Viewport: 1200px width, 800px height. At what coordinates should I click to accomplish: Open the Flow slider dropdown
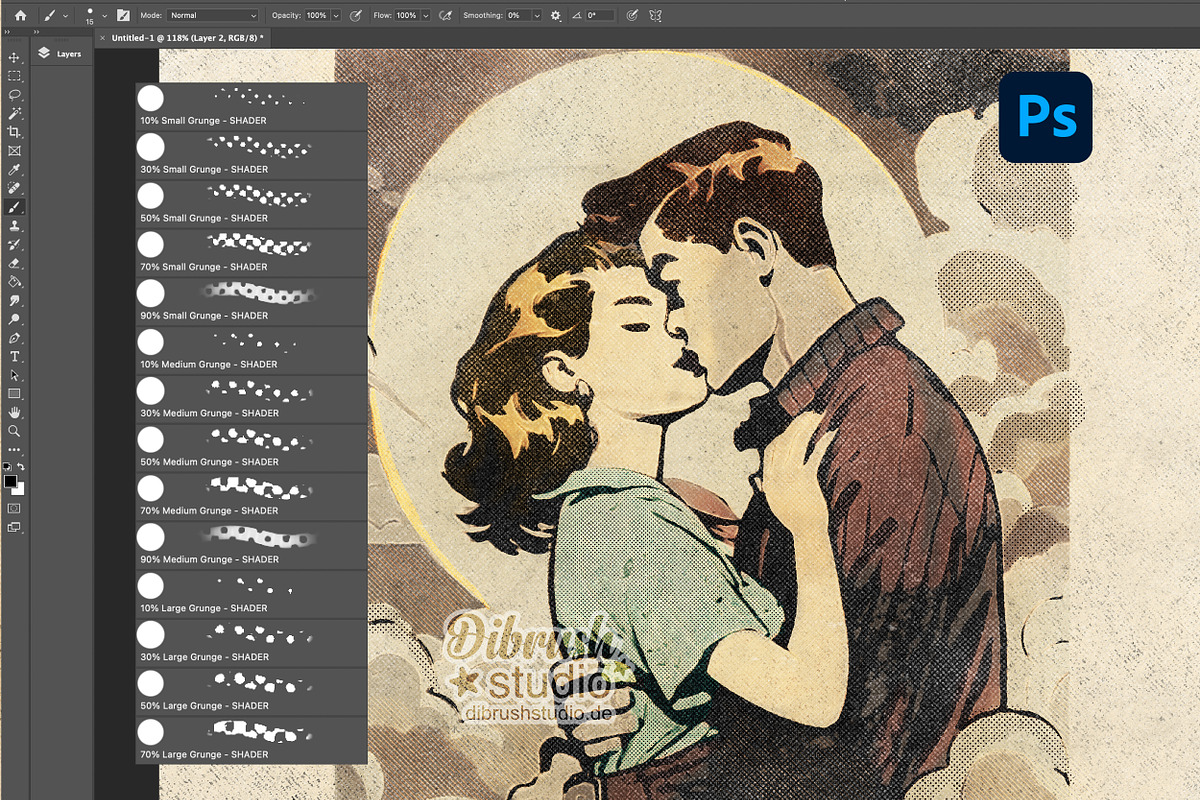tap(426, 16)
